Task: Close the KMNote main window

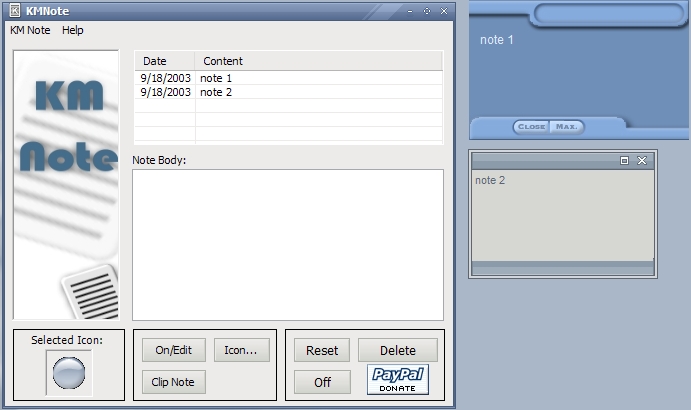Action: point(444,11)
